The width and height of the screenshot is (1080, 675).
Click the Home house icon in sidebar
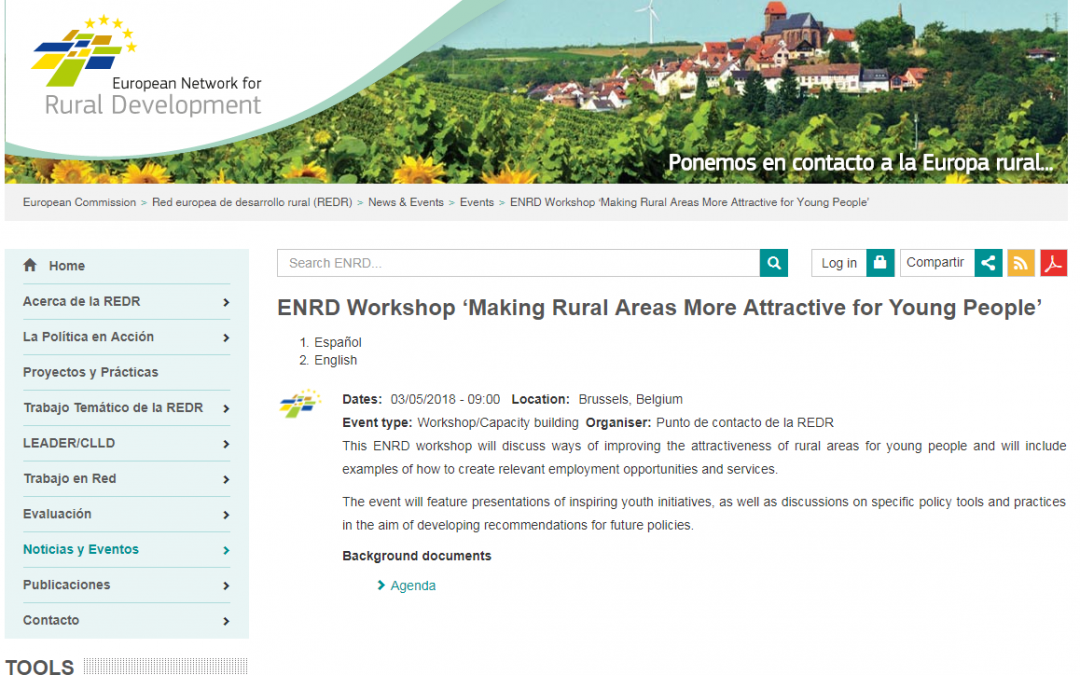(x=30, y=265)
